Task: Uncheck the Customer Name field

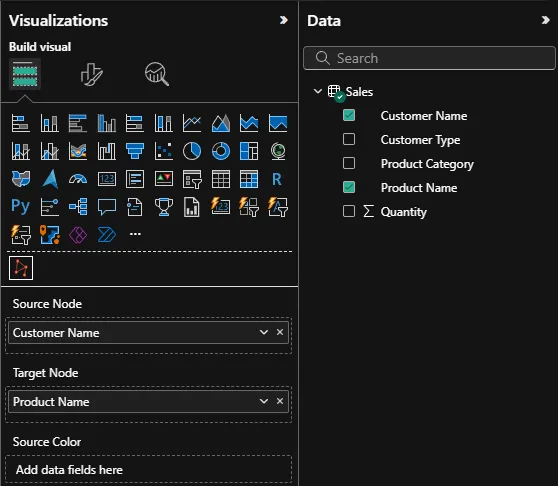Action: [349, 115]
